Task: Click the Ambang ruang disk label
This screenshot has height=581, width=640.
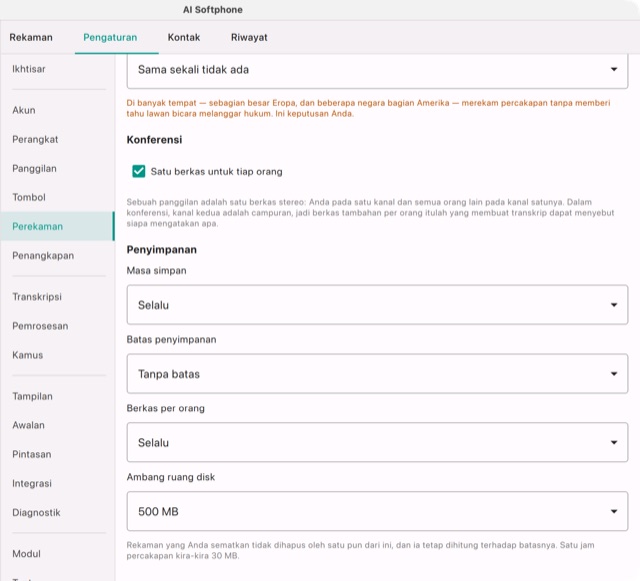Action: (171, 477)
